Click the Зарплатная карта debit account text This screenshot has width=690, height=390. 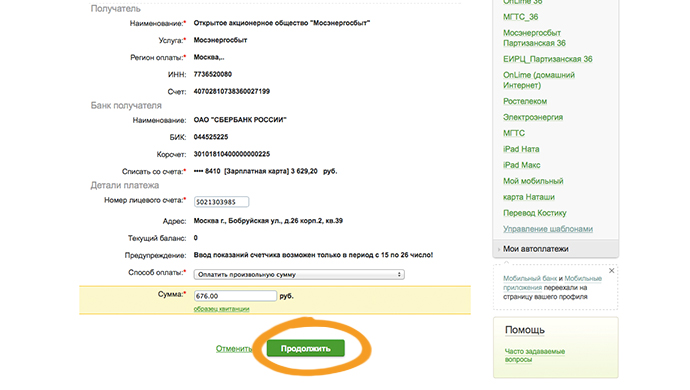coord(265,171)
